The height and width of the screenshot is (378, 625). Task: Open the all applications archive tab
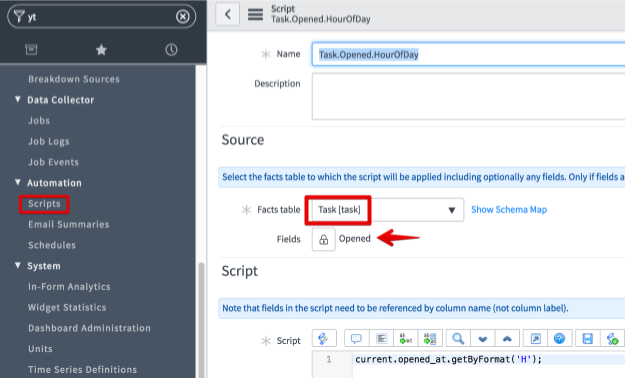(x=31, y=49)
